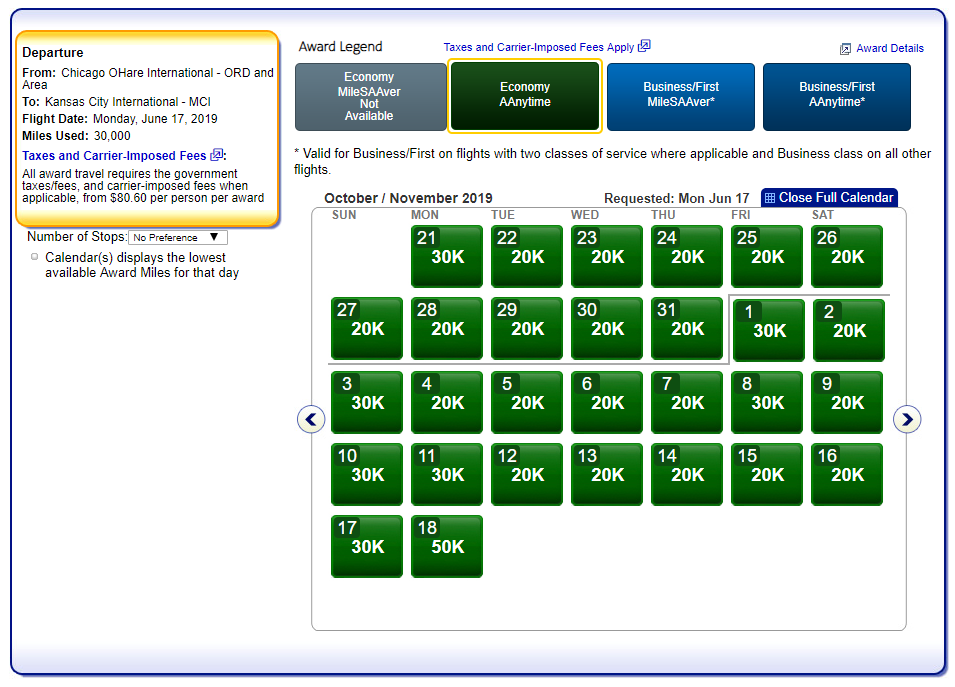Click the previous month arrow icon
Viewport: 955px width, 687px height.
tap(311, 420)
